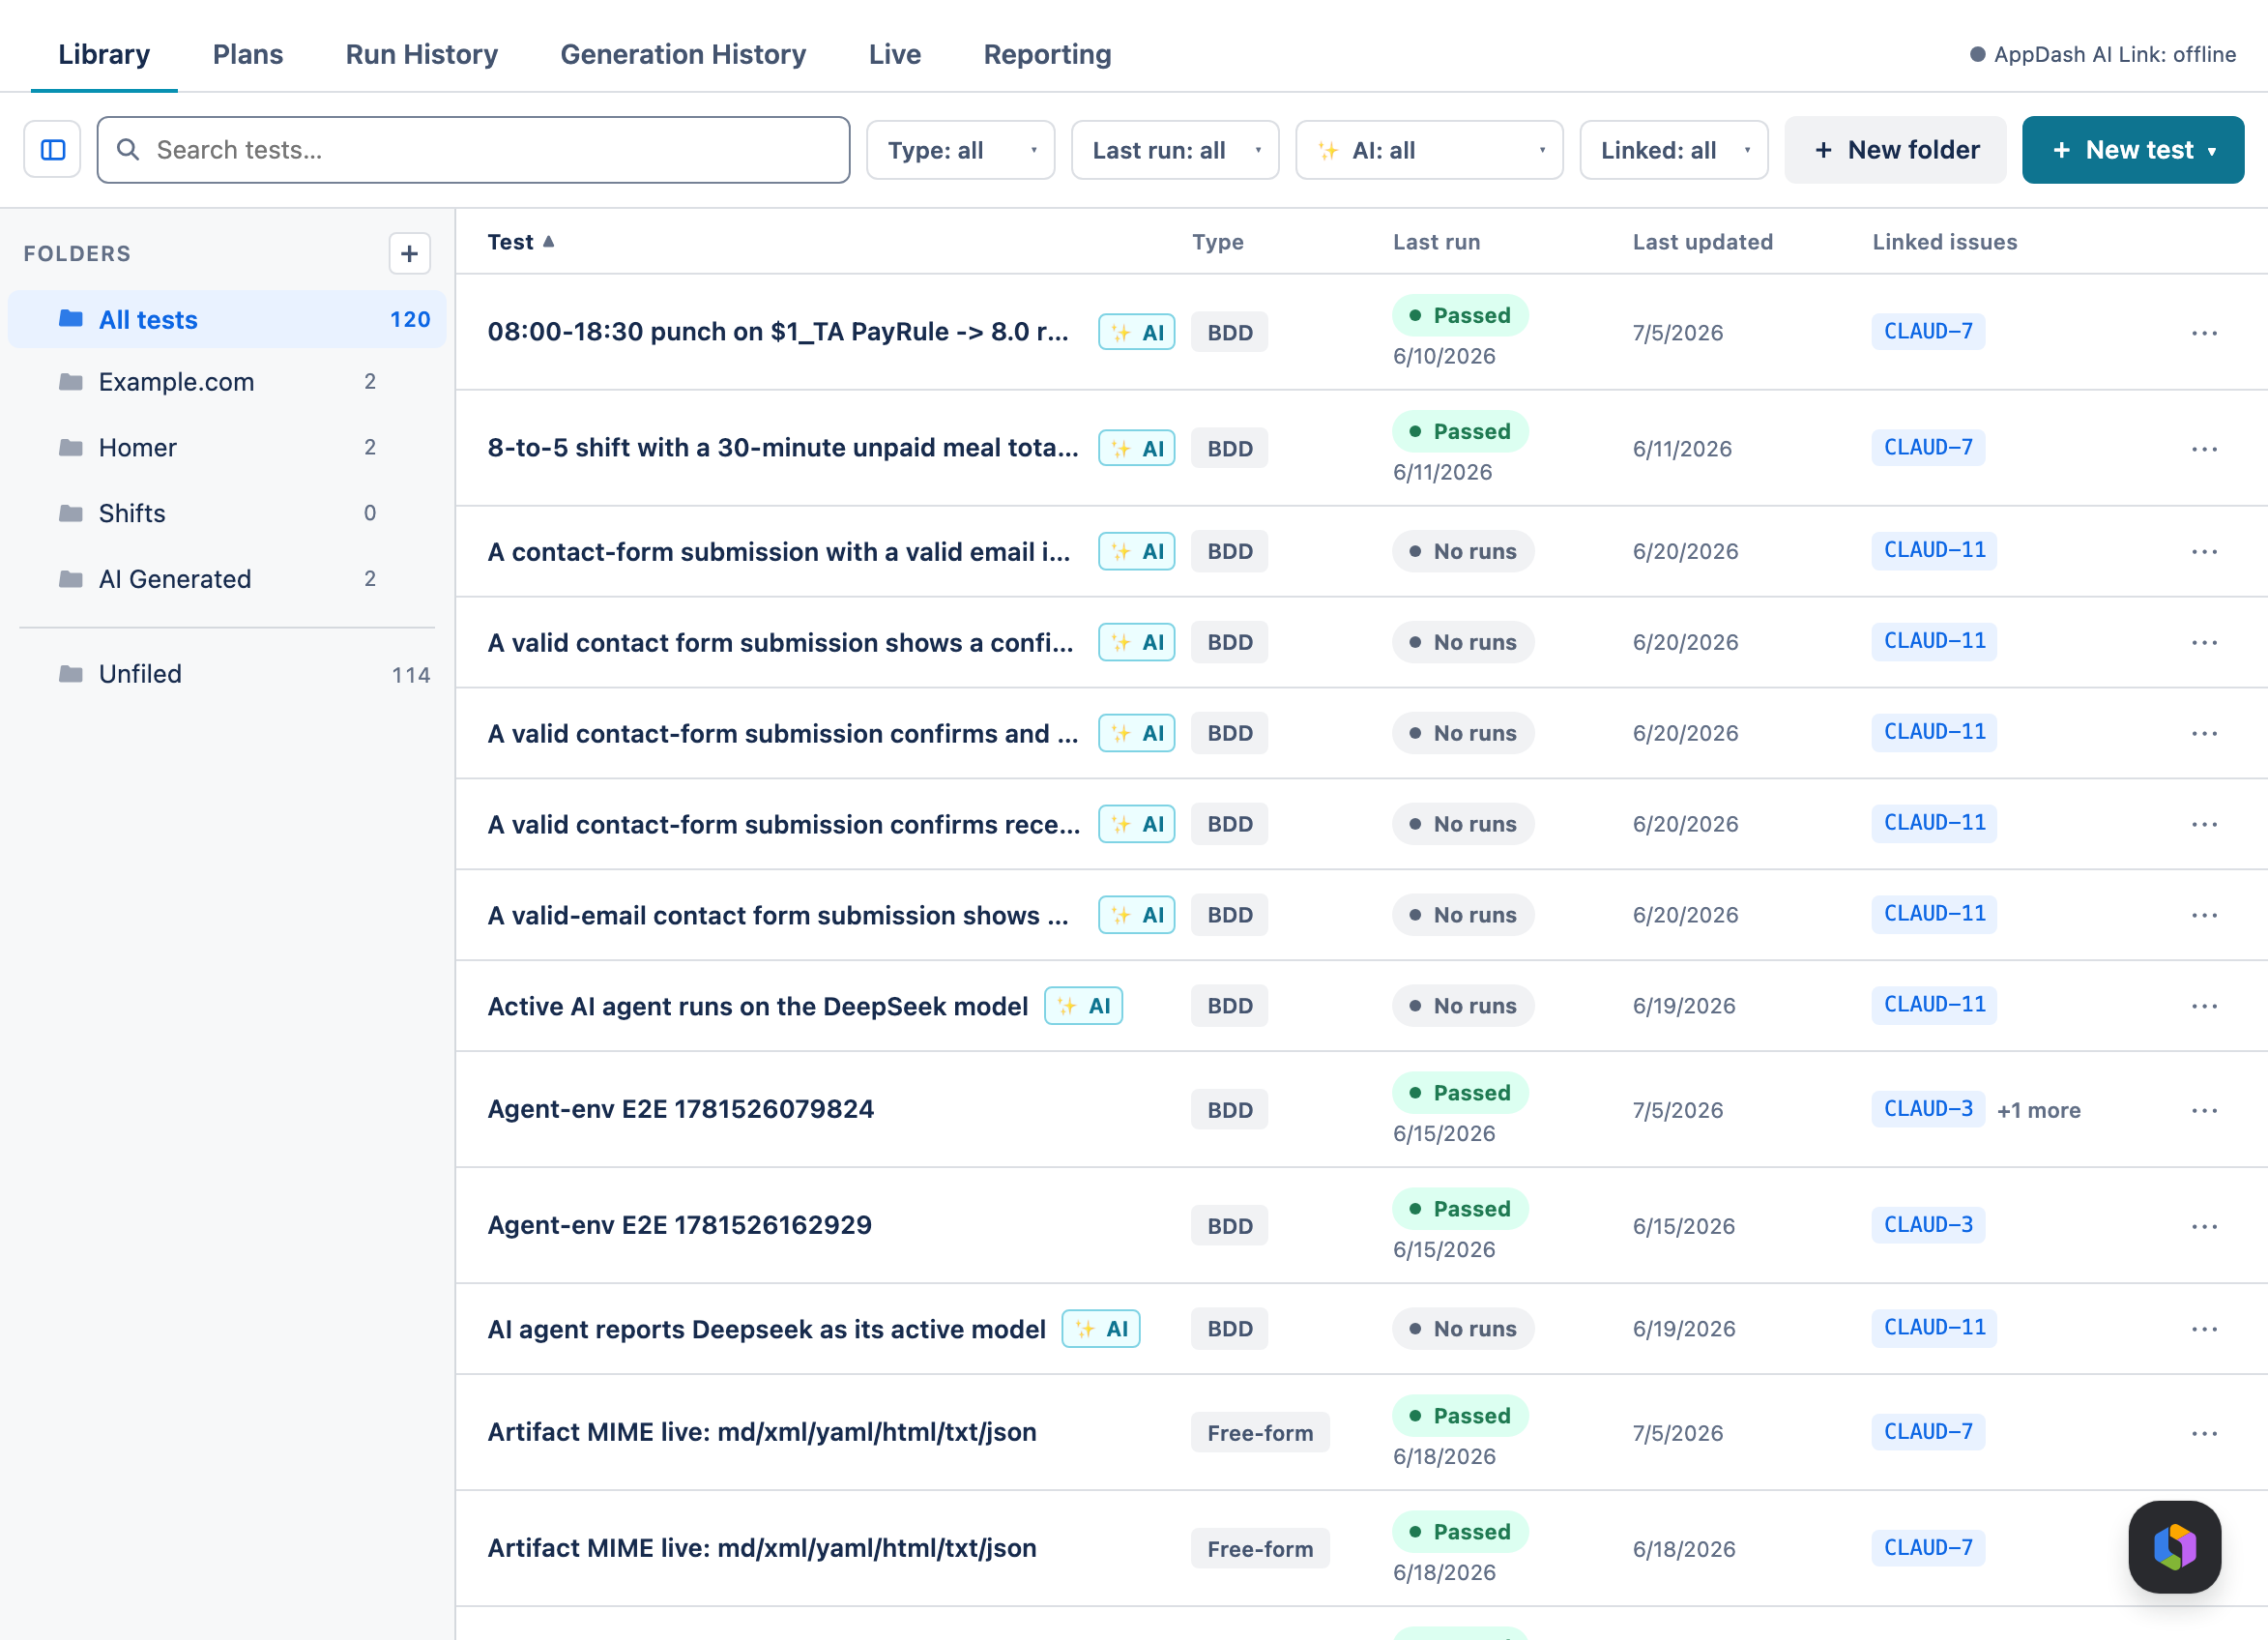2268x1640 pixels.
Task: Click the Type column header
Action: tap(1217, 242)
